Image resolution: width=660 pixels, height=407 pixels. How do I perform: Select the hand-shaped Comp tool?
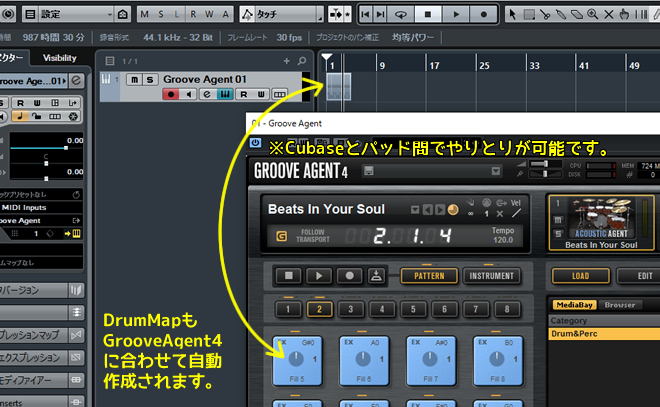coord(625,14)
